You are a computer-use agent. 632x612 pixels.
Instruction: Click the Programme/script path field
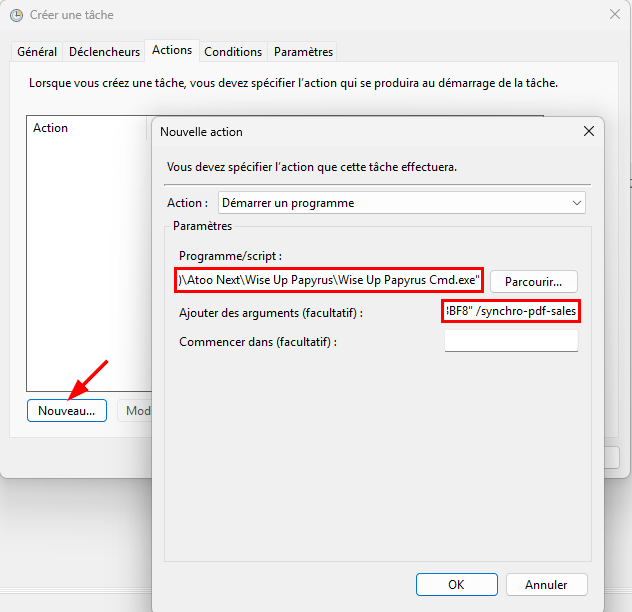[329, 280]
